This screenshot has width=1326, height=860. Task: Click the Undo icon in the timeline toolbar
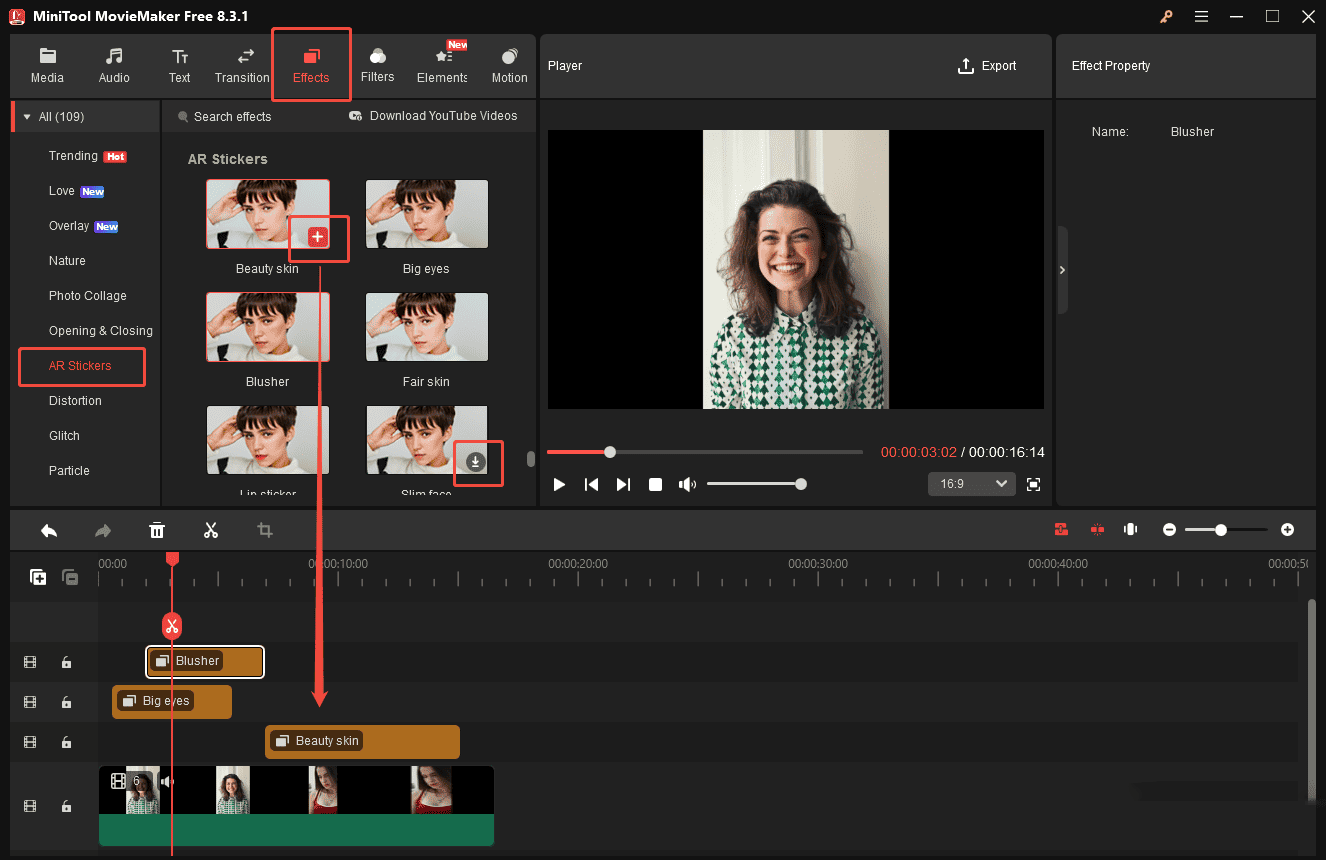point(49,530)
